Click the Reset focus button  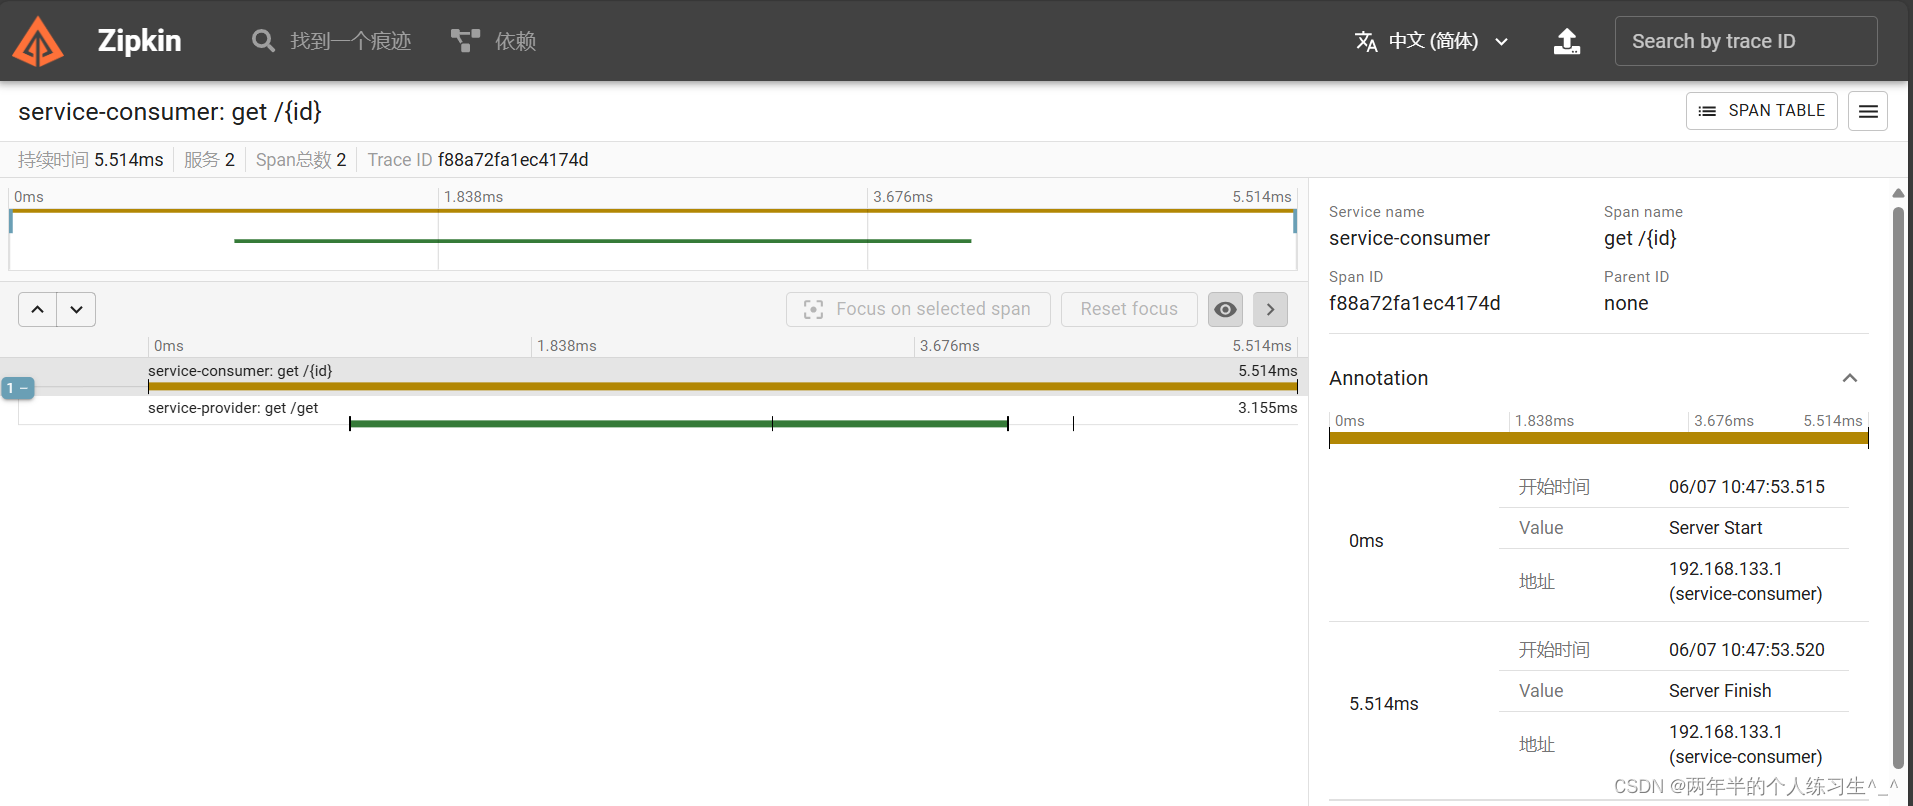coord(1129,309)
